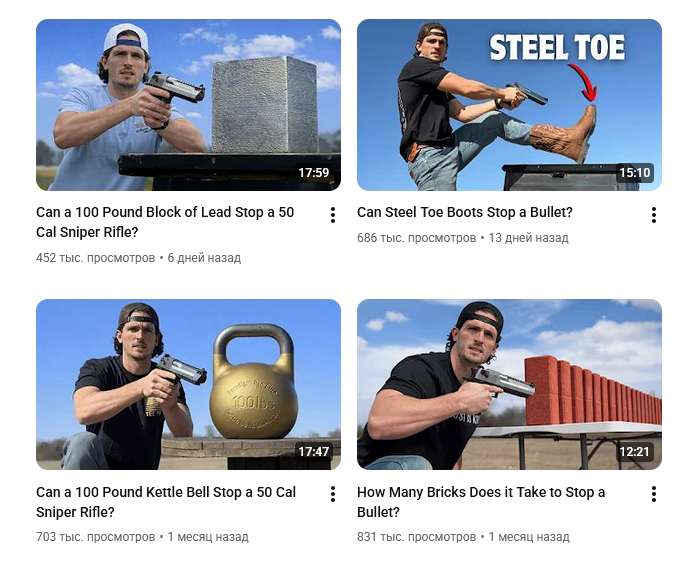Open options menu for Lead Block video
Image resolution: width=674 pixels, height=574 pixels.
tap(333, 215)
